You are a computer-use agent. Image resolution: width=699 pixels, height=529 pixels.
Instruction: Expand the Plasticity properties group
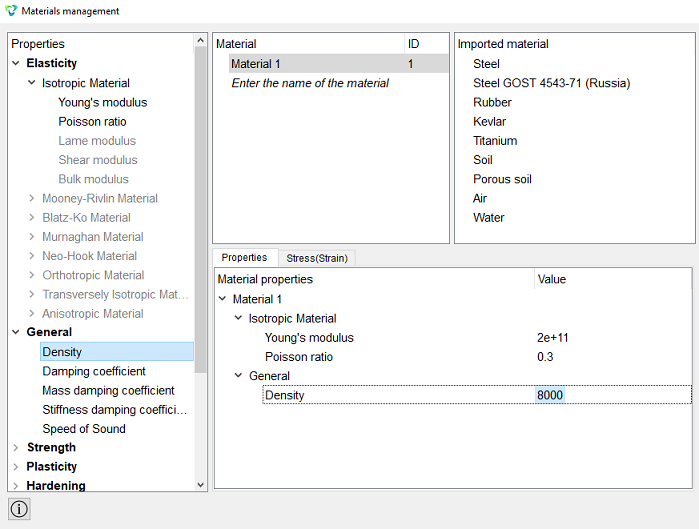tap(16, 467)
